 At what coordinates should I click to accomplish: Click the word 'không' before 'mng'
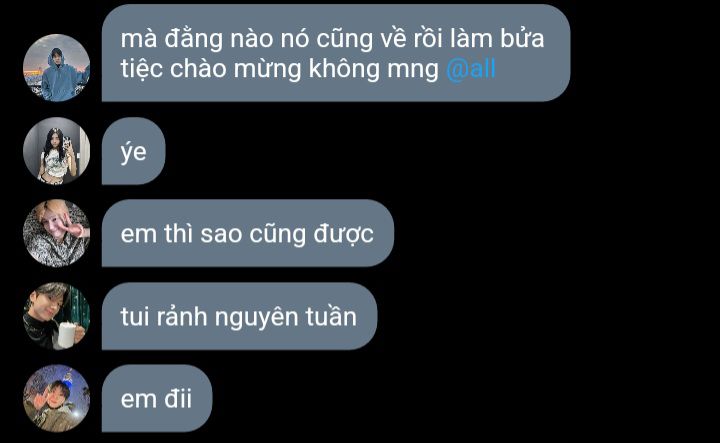345,69
